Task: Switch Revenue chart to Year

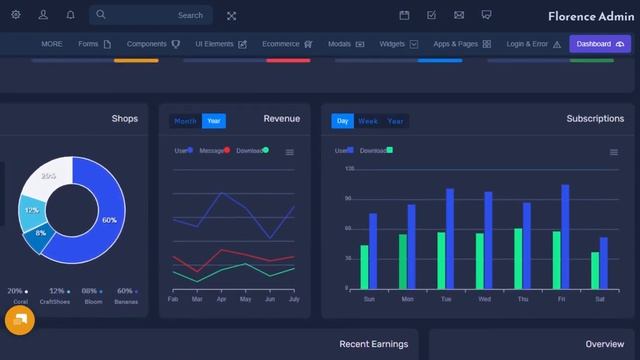Action: (x=214, y=121)
